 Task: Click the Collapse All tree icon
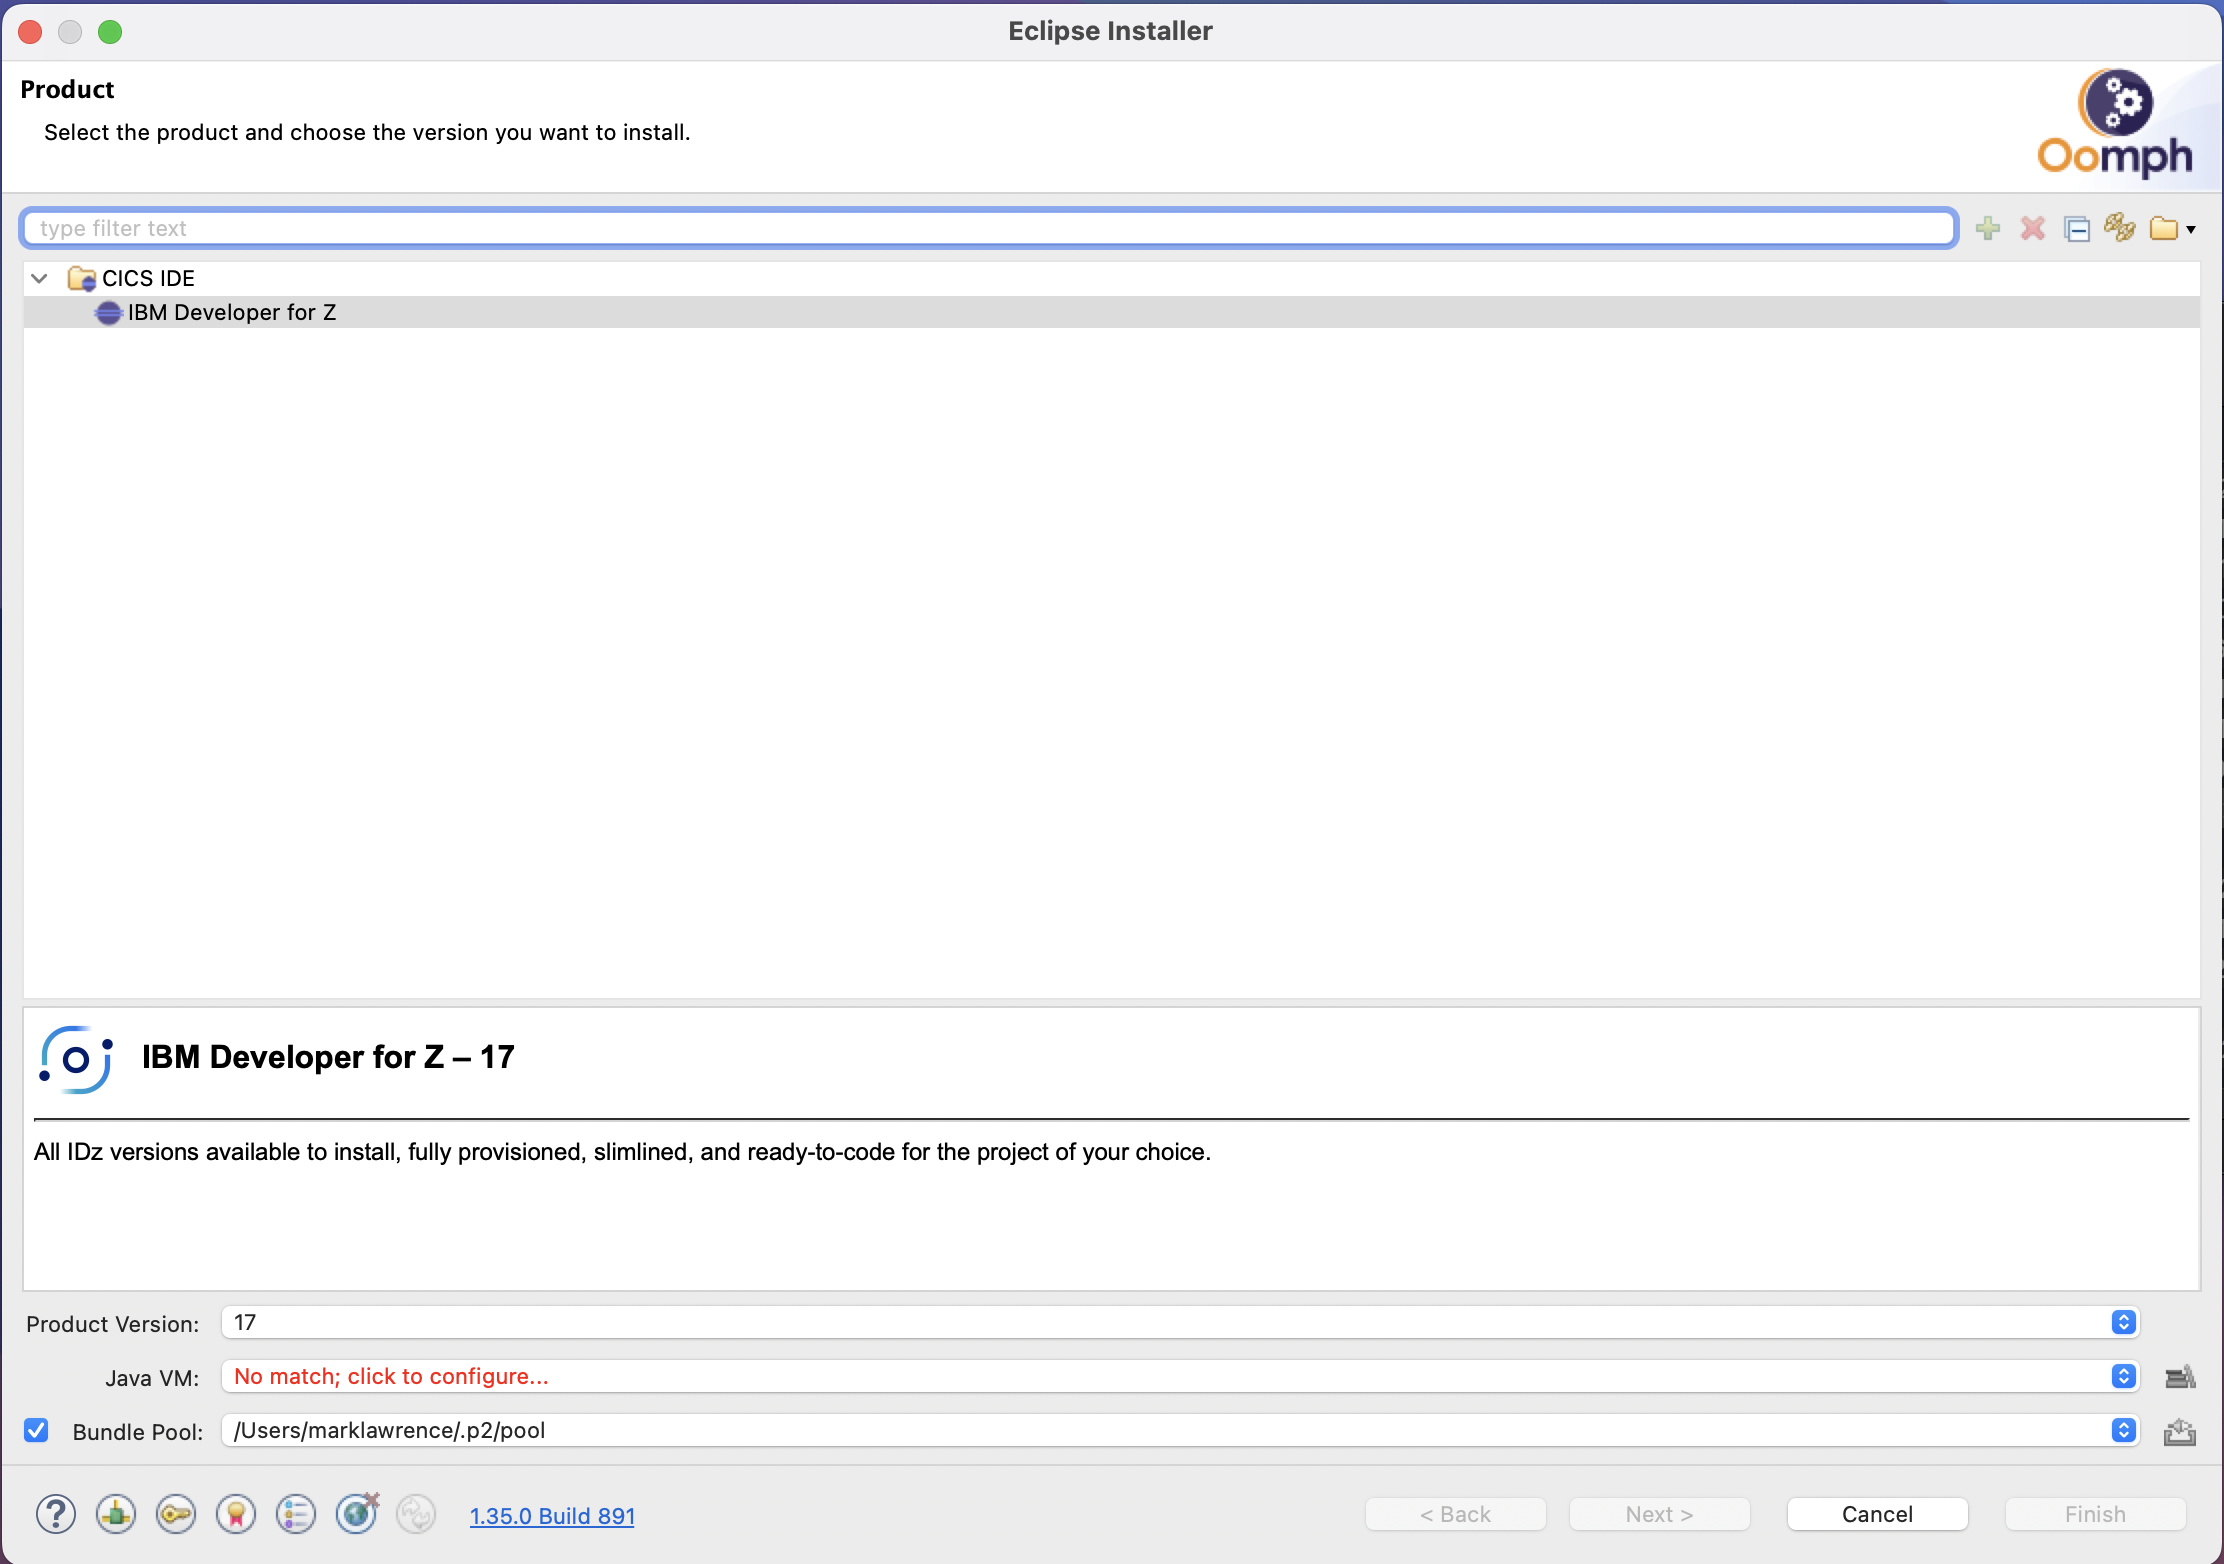coord(2077,229)
